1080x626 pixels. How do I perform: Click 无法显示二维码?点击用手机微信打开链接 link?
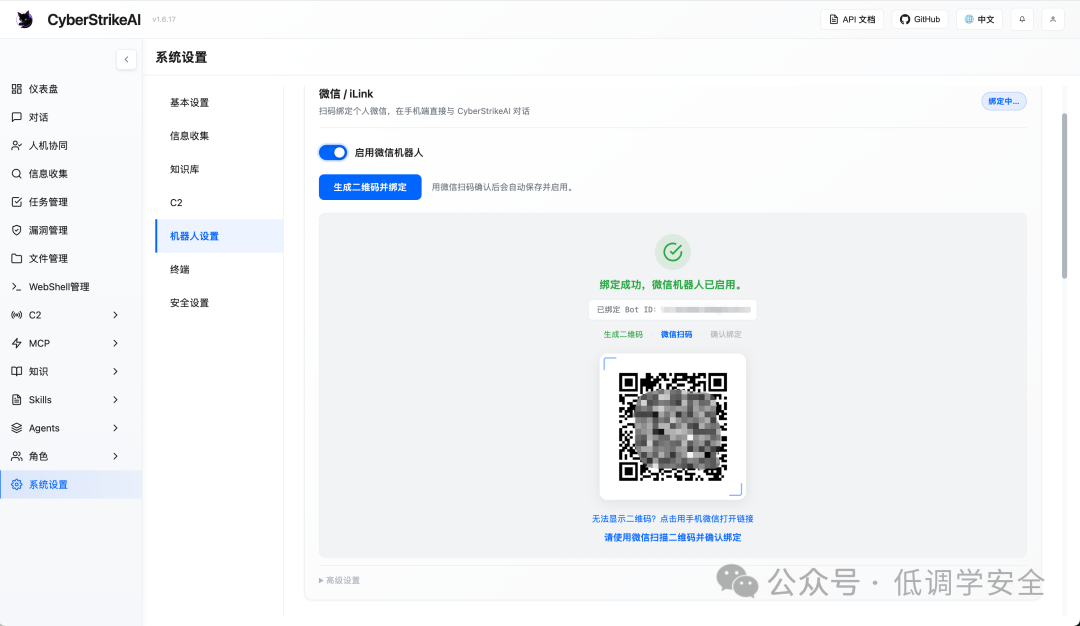tap(672, 519)
